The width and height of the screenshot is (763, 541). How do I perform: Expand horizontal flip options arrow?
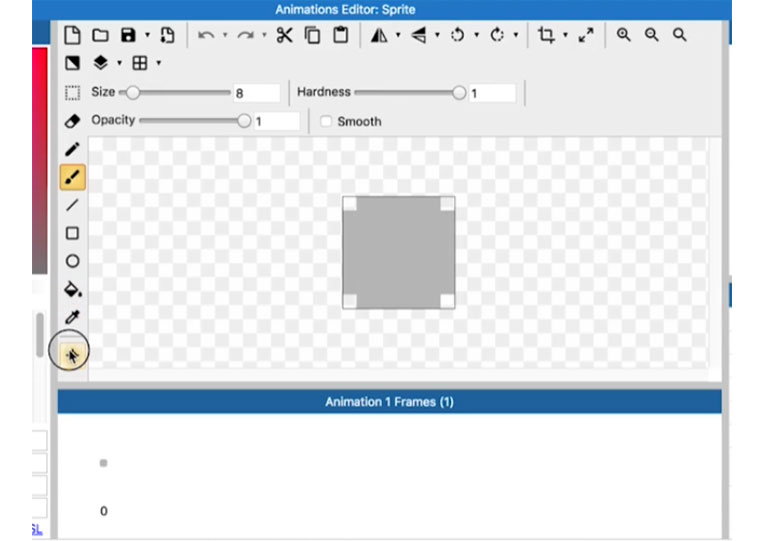398,35
